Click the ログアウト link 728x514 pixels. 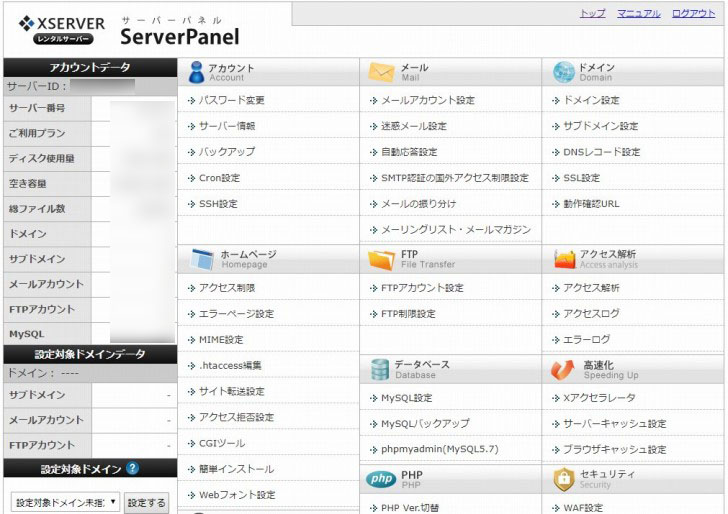click(694, 13)
